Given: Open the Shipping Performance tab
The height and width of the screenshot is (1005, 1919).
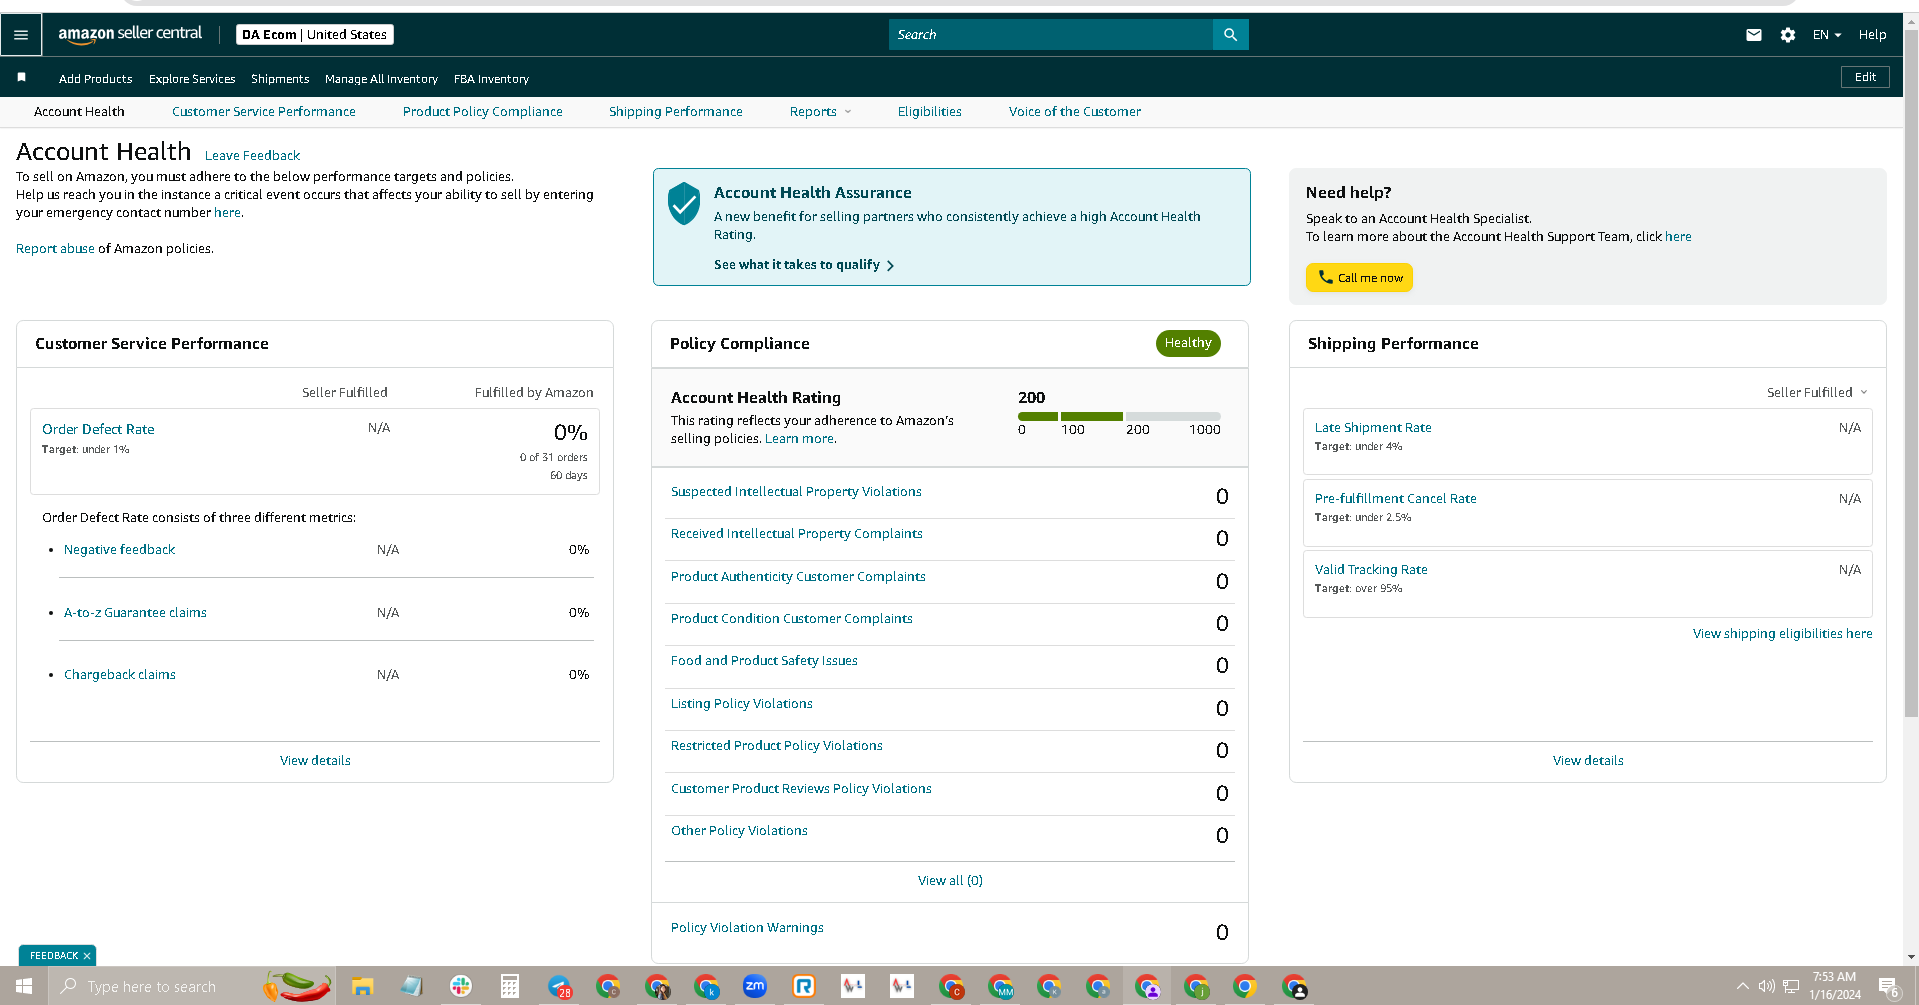Looking at the screenshot, I should click(x=675, y=112).
